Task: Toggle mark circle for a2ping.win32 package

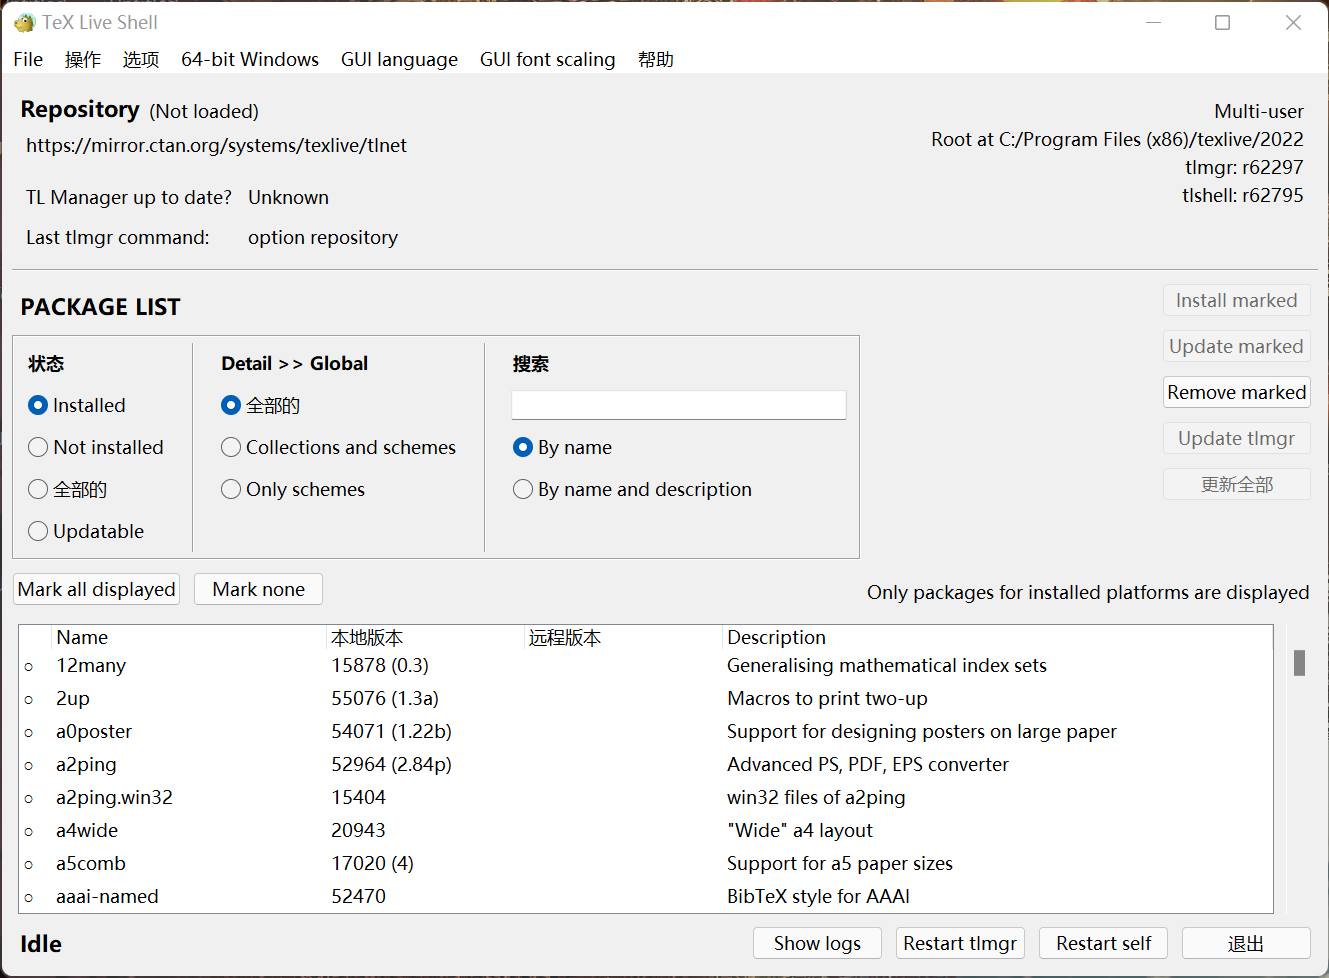Action: [x=29, y=799]
